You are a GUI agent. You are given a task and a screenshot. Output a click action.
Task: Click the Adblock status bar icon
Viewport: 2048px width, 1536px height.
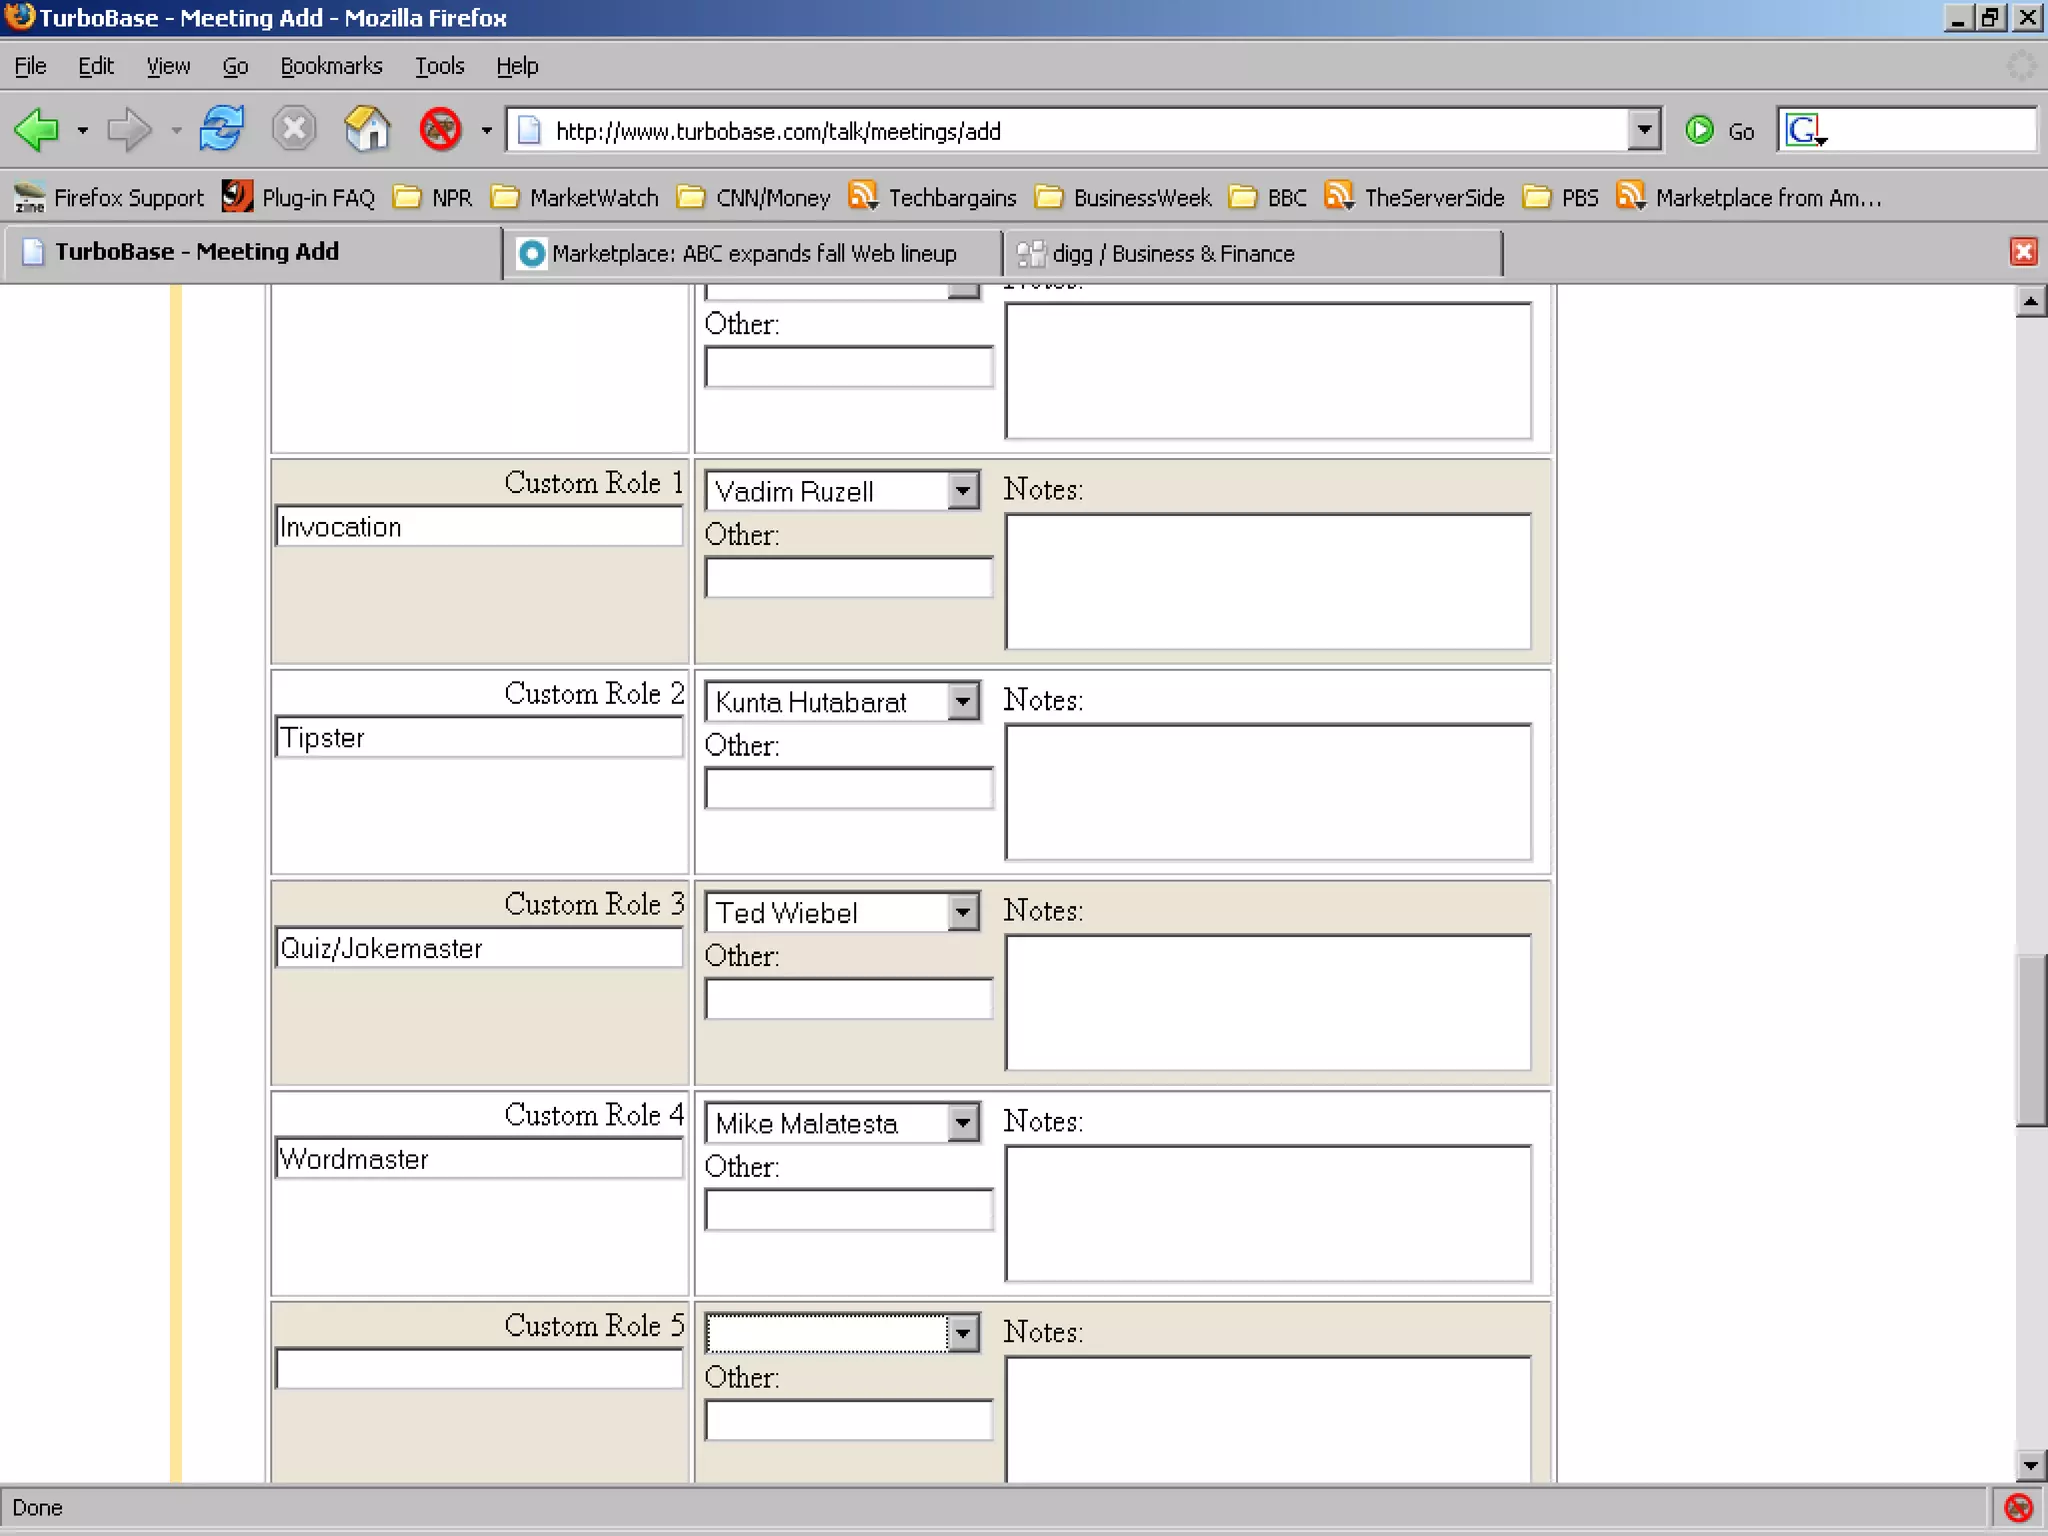(2018, 1507)
